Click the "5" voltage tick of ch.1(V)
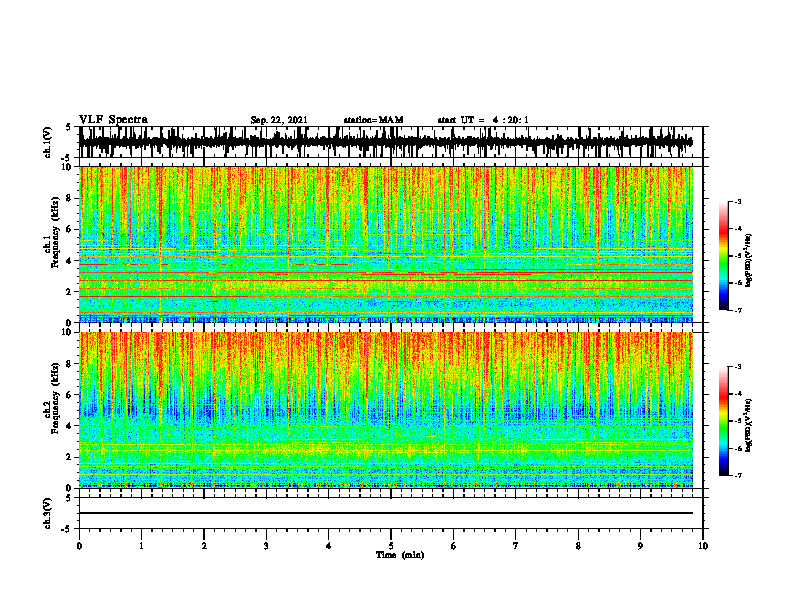This screenshot has height=612, width=792. 68,127
